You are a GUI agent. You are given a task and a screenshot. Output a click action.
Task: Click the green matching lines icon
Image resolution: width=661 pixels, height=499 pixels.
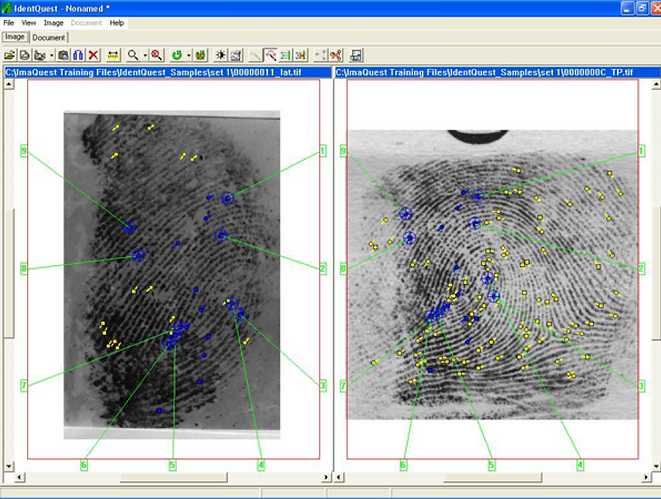tap(285, 55)
